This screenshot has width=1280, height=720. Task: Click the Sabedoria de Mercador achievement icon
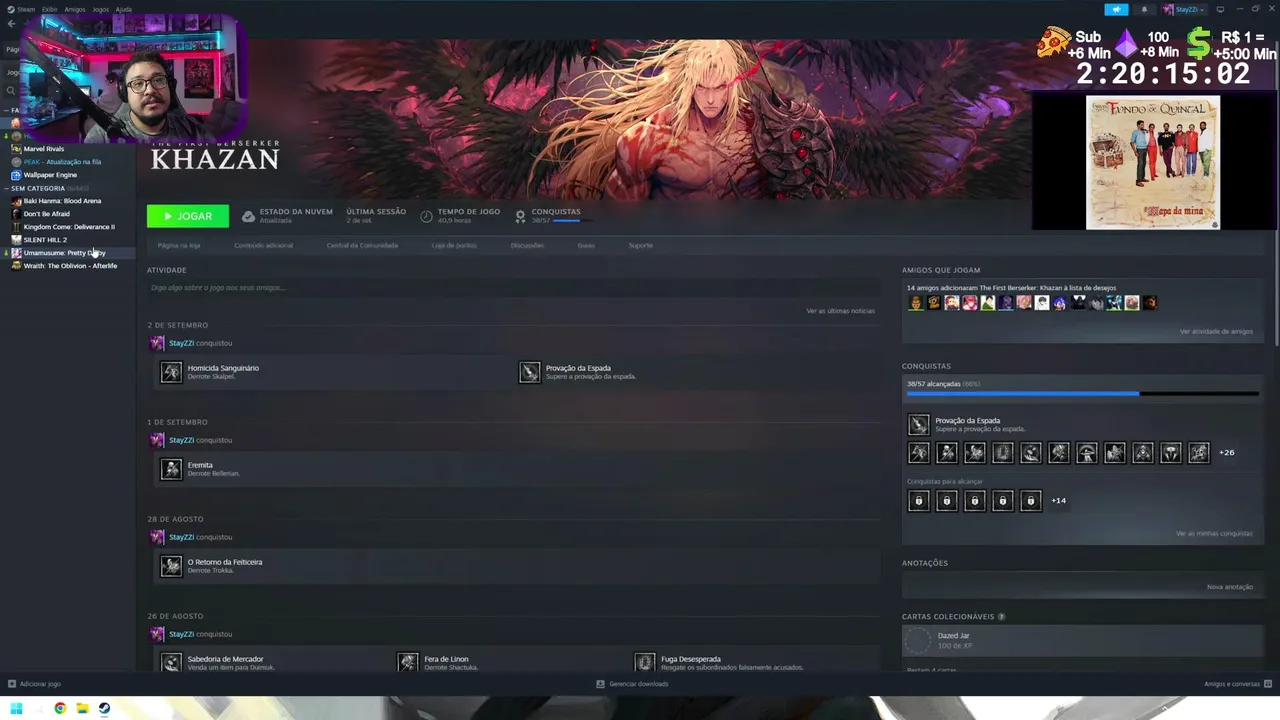pyautogui.click(x=171, y=662)
